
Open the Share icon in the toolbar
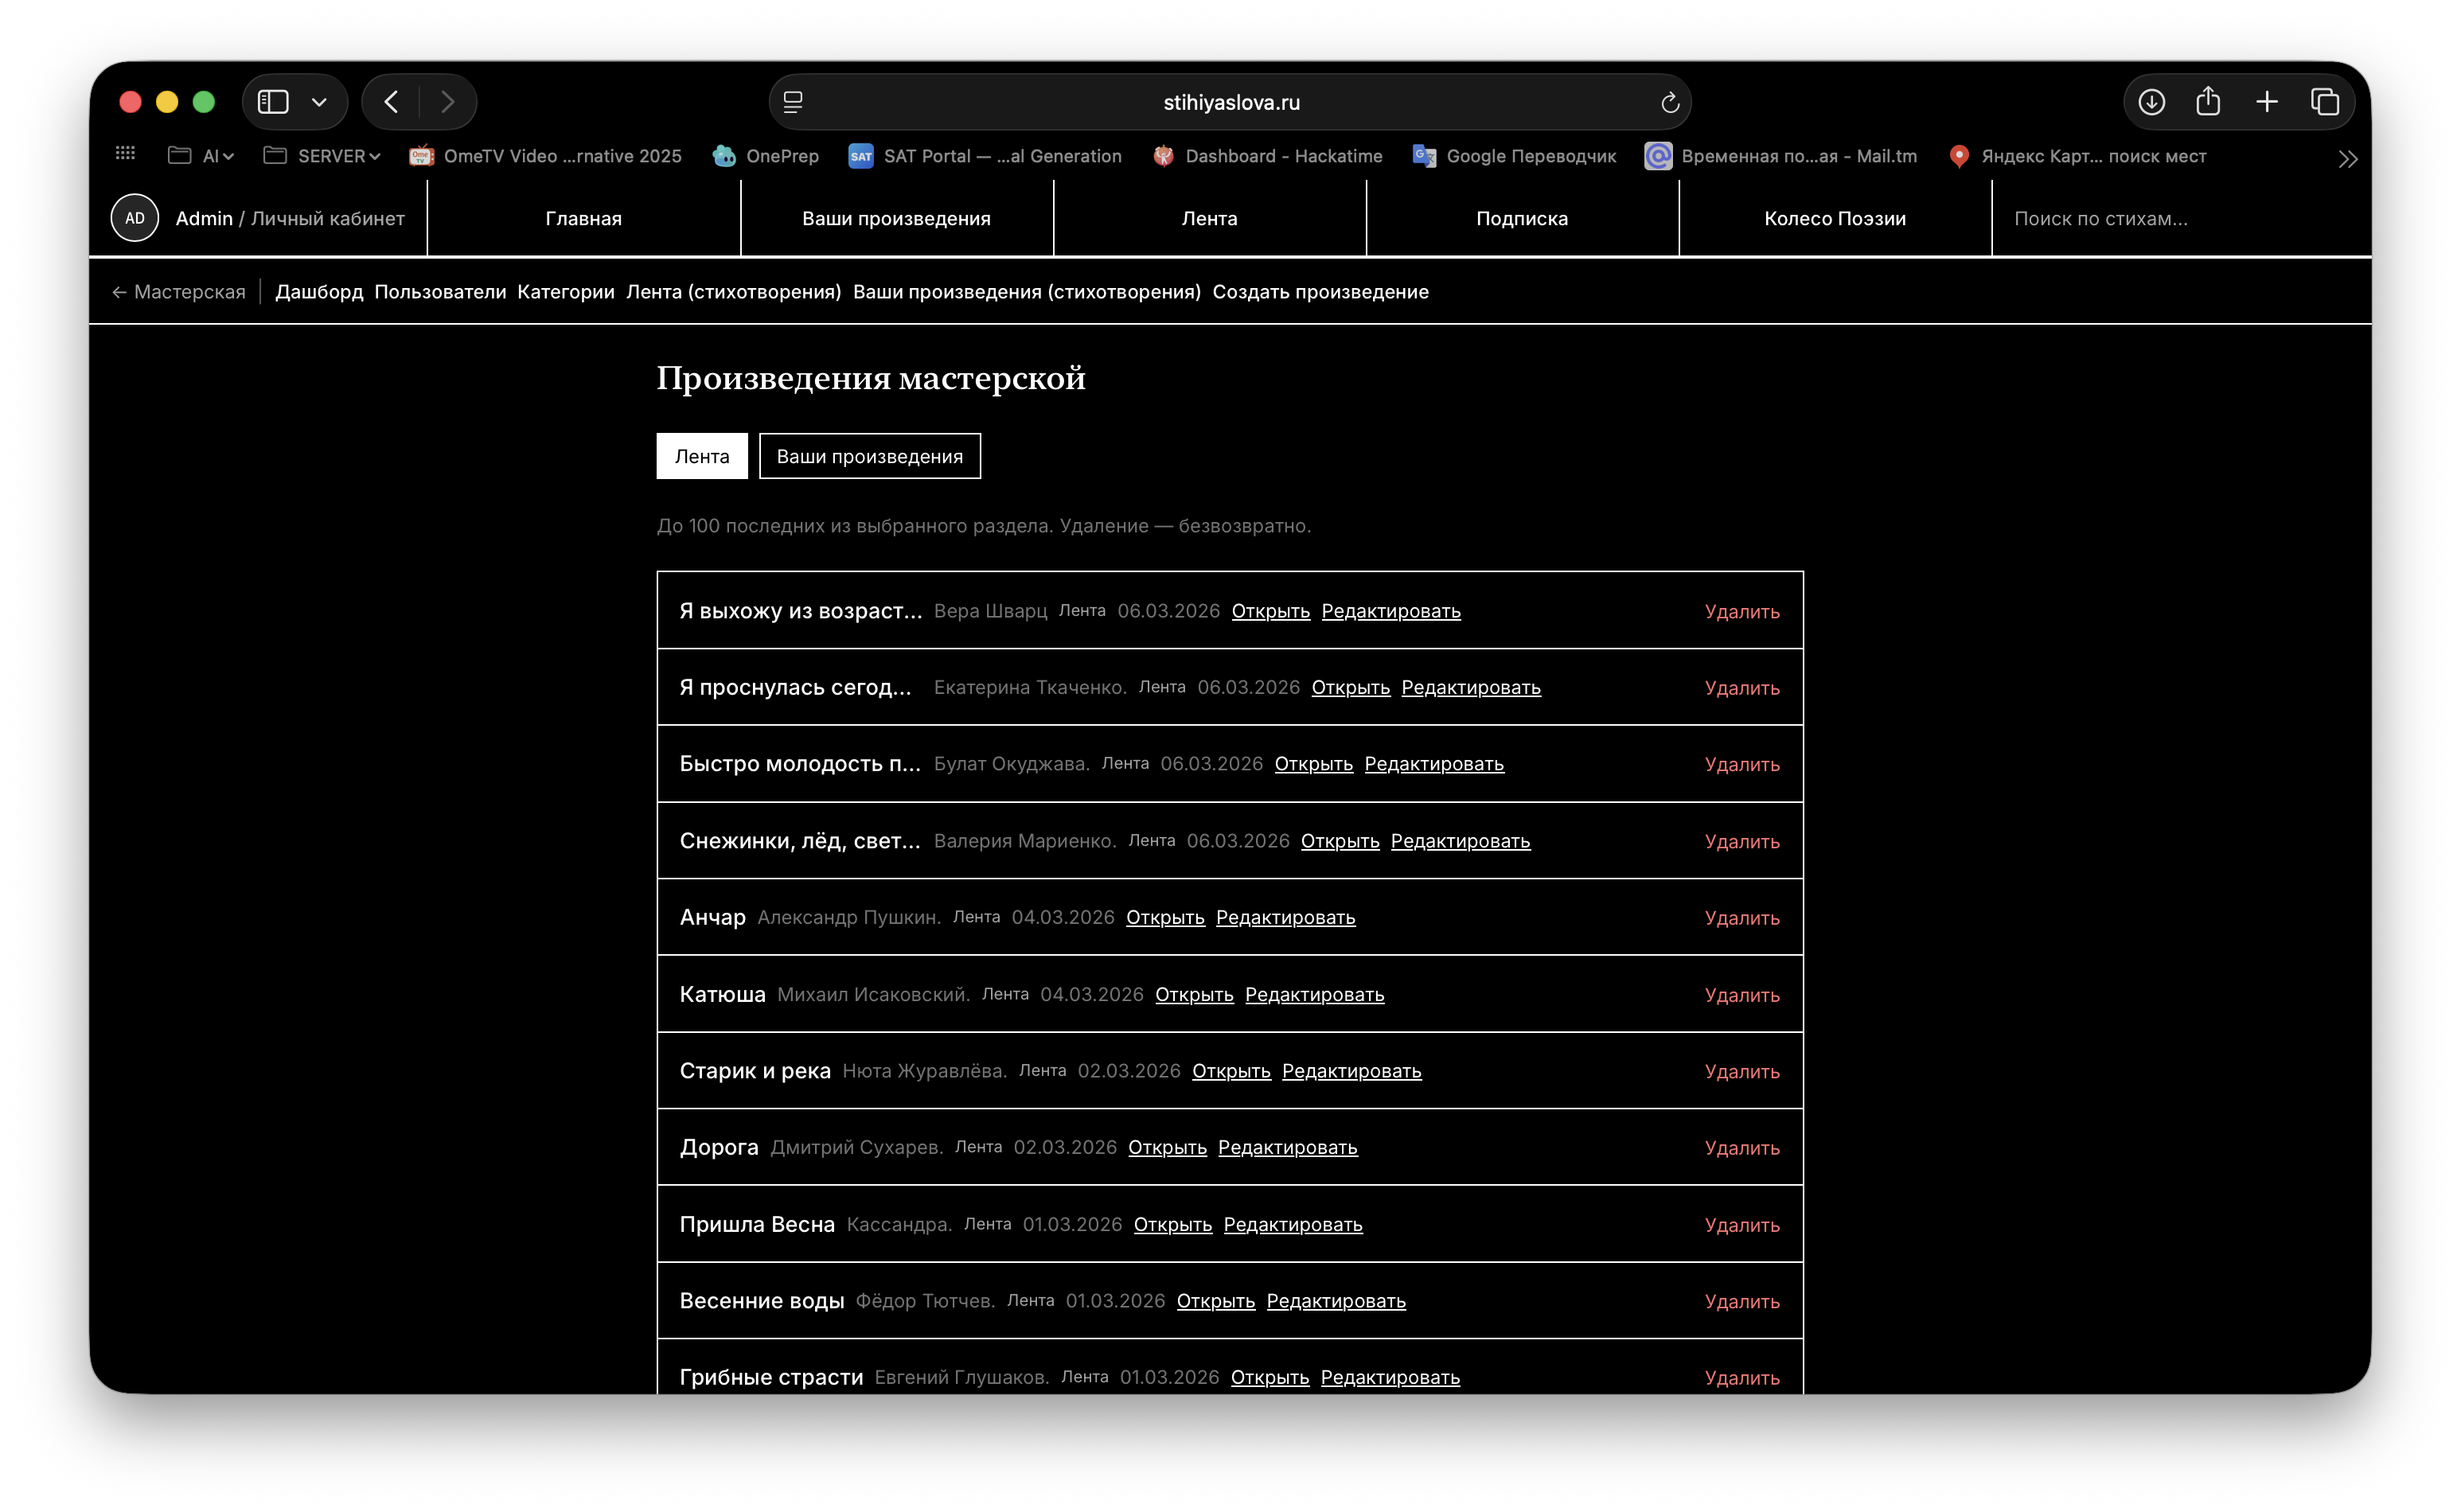pyautogui.click(x=2208, y=101)
